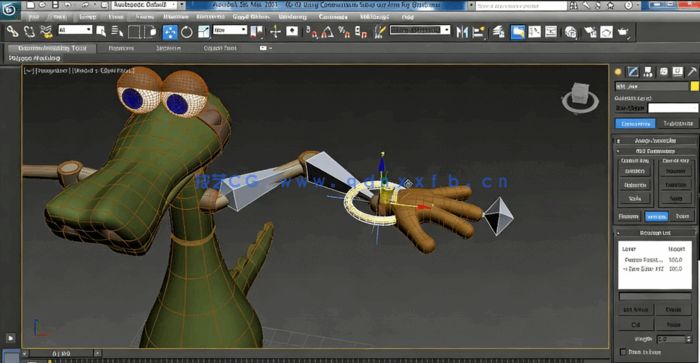Screen dimensions: 700x363
Task: Switch to the Create command panel
Action: [618, 71]
